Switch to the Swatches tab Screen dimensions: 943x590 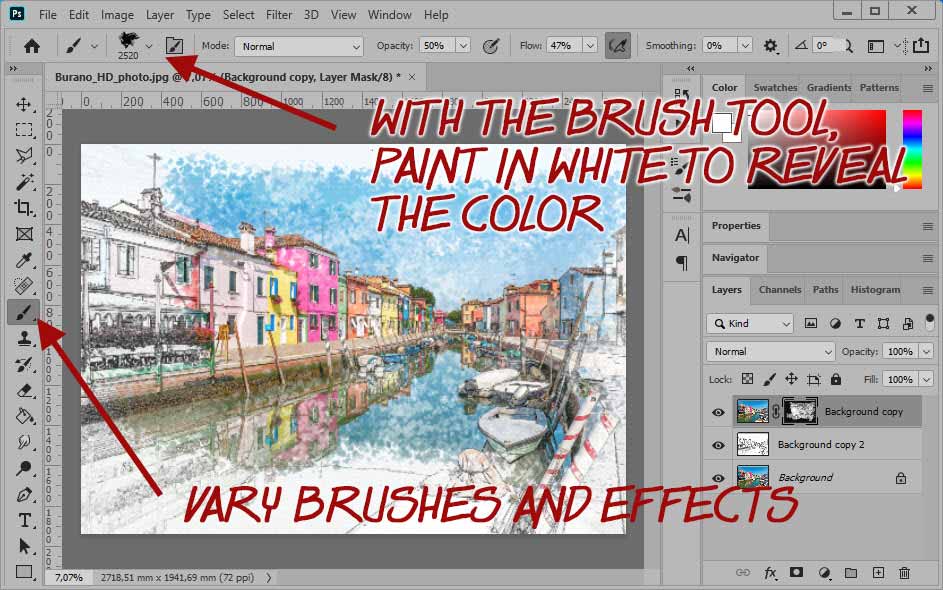[x=775, y=88]
